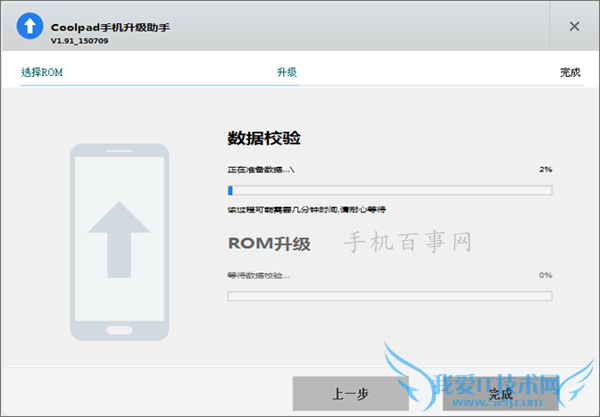600x417 pixels.
Task: Click the 请耐心等待 notice line
Action: [307, 210]
